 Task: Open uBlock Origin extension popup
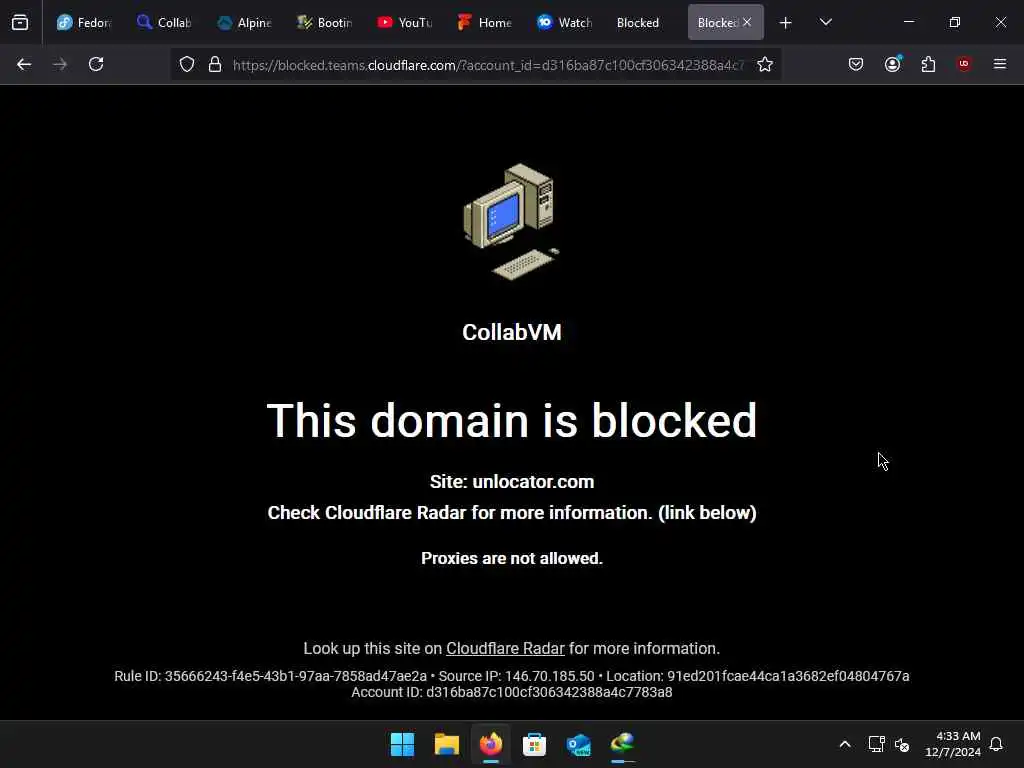point(964,64)
